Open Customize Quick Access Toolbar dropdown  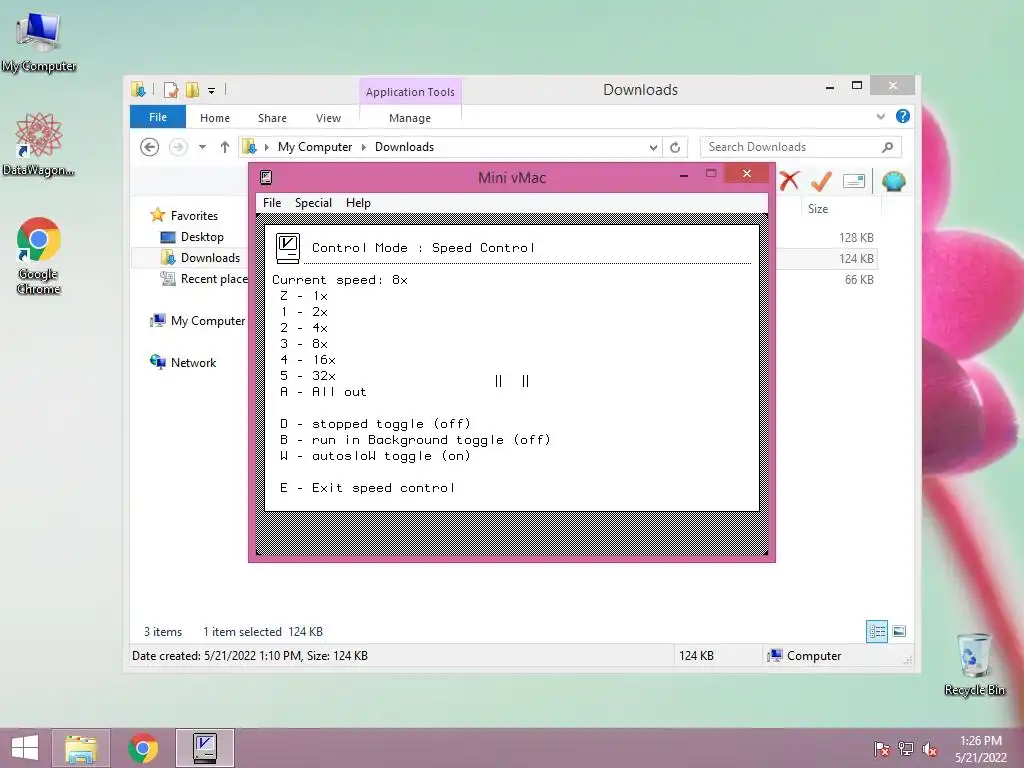click(212, 91)
